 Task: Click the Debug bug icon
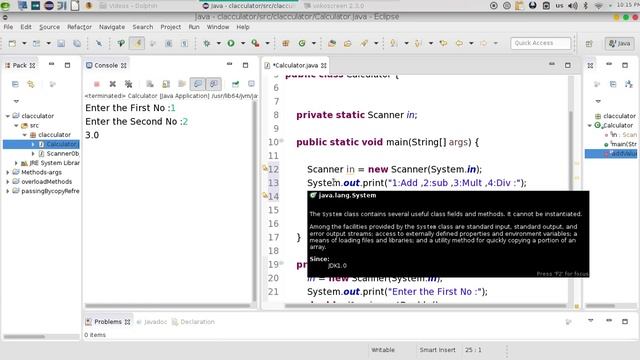tap(207, 43)
